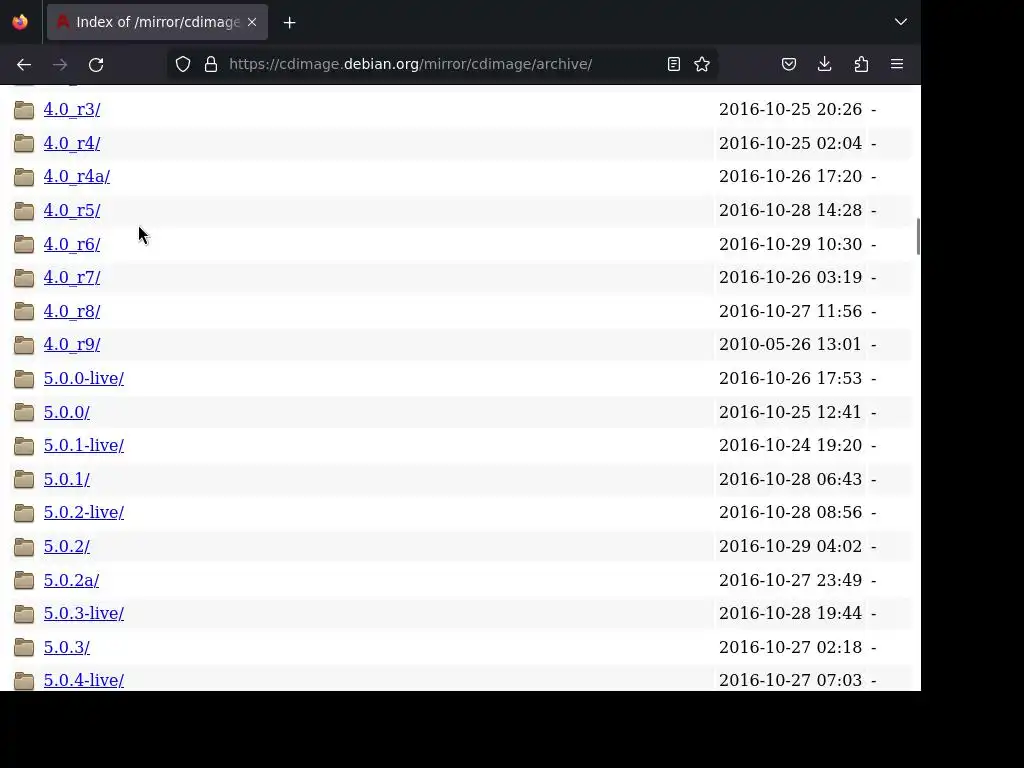Go back to the previous page
The height and width of the screenshot is (768, 1024).
pos(24,64)
